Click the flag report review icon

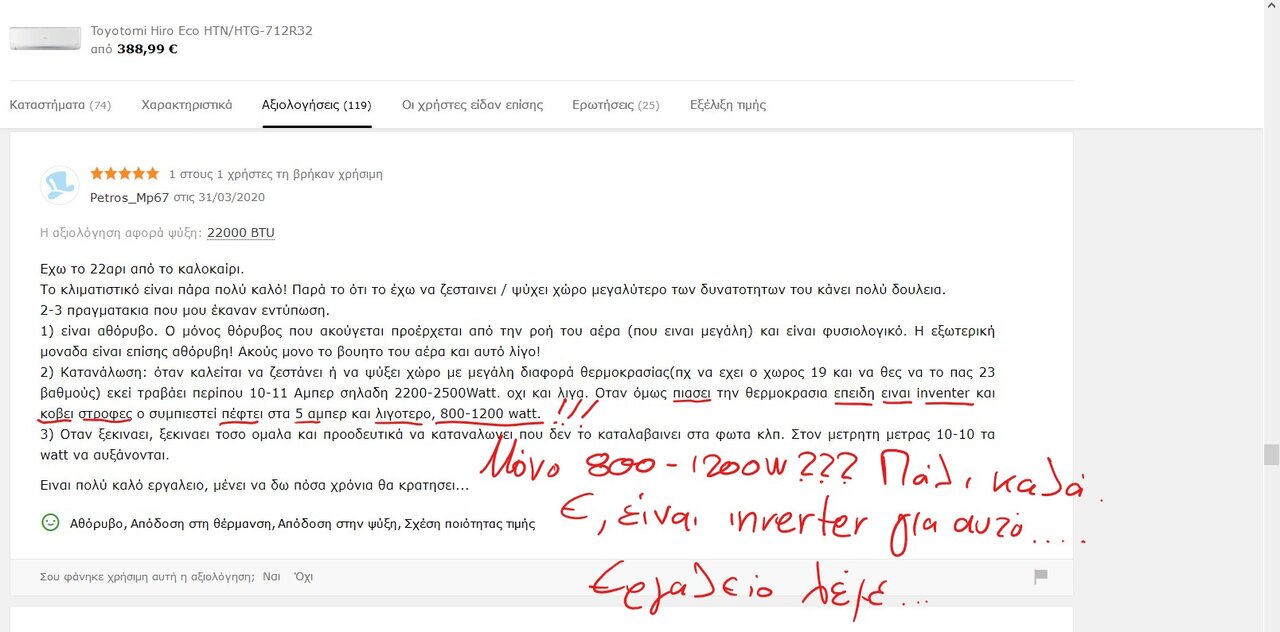tap(1040, 576)
